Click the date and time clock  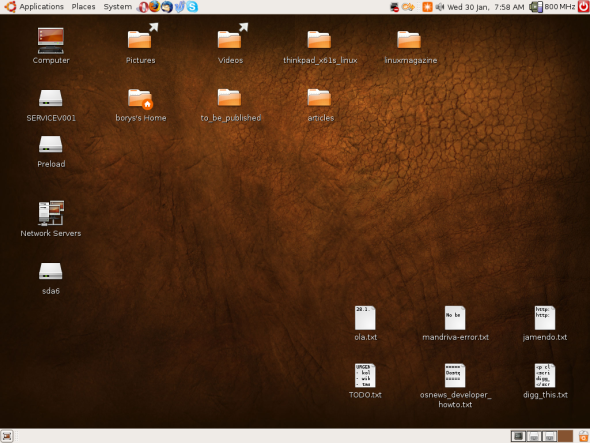coord(485,7)
